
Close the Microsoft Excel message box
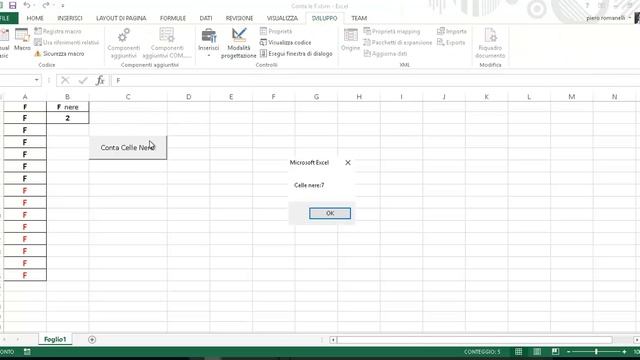348,162
